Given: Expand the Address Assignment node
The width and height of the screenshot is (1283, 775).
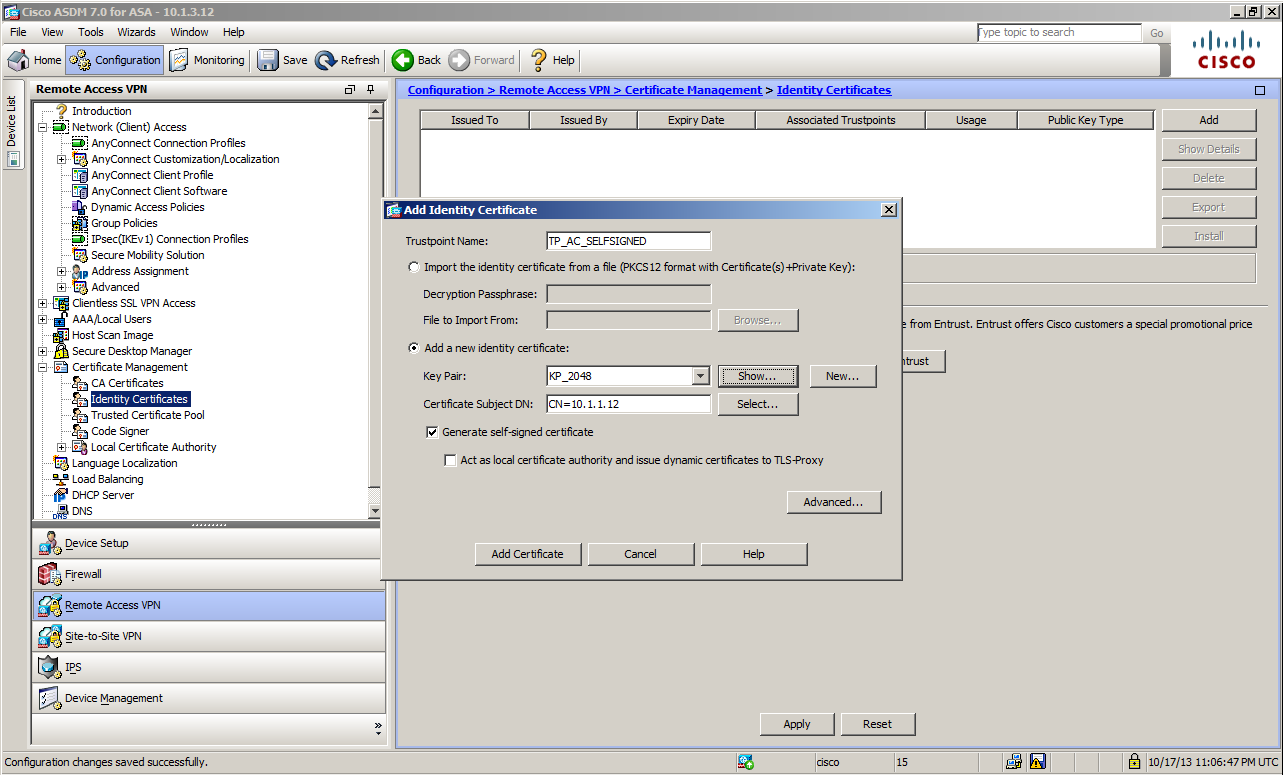Looking at the screenshot, I should point(62,271).
